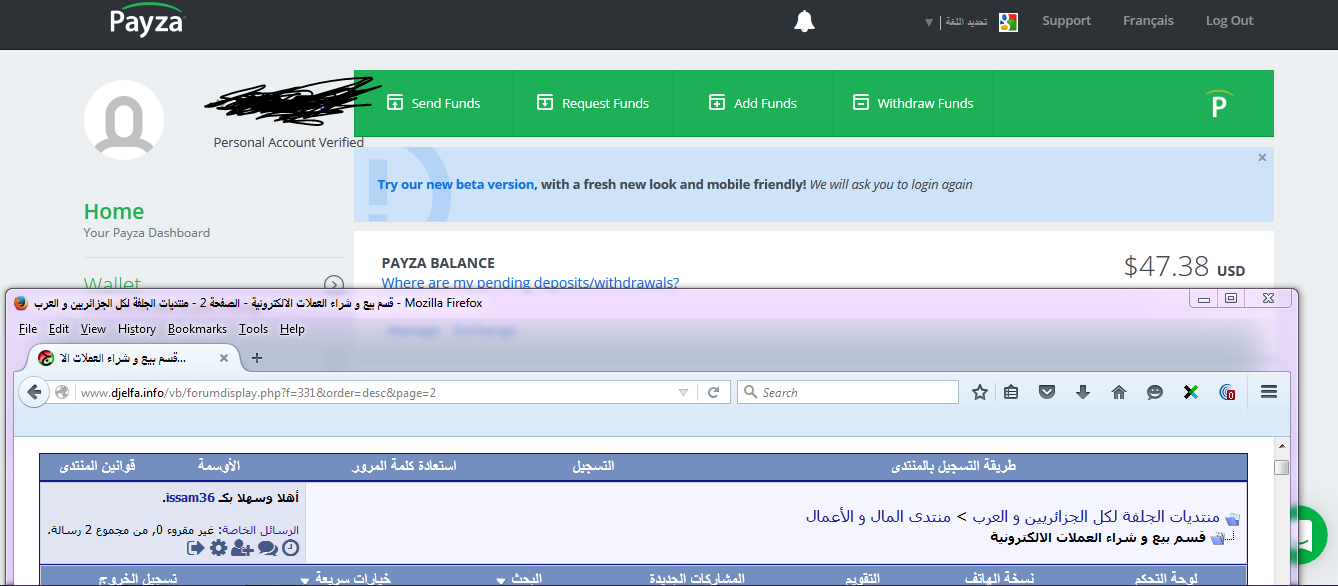Open the Firefox File menu
This screenshot has height=586, width=1338.
click(x=28, y=329)
